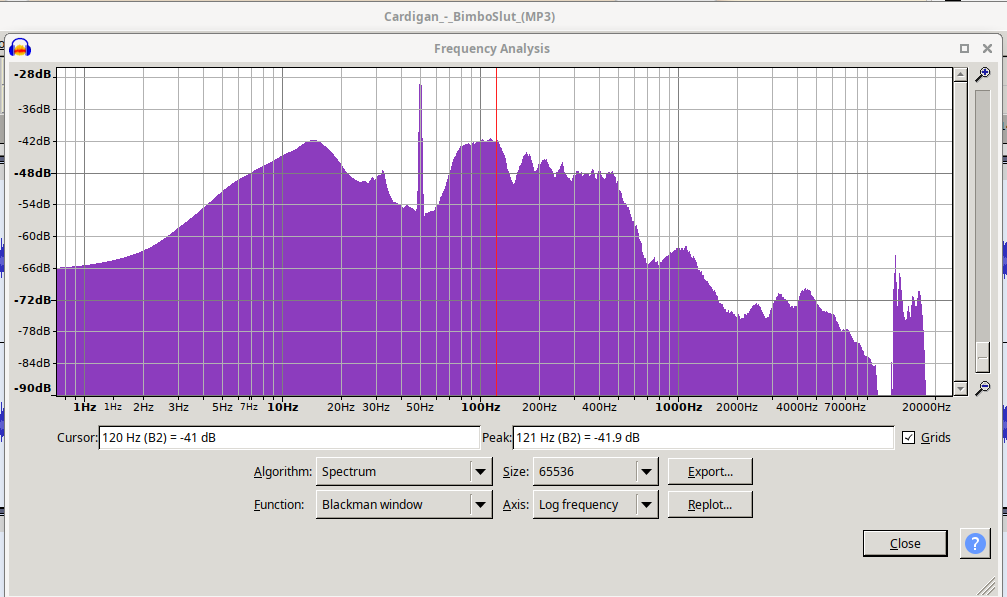Viewport: 1007px width, 597px height.
Task: Click the tall narrow spike at 50 Hz in plot
Action: tap(420, 150)
